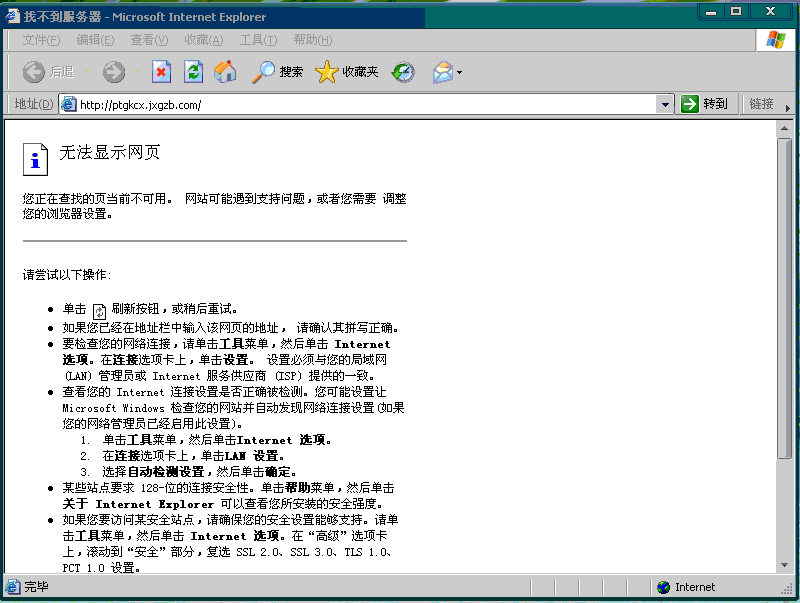Open the 文件(F) menu
Viewport: 800px width, 603px height.
41,40
